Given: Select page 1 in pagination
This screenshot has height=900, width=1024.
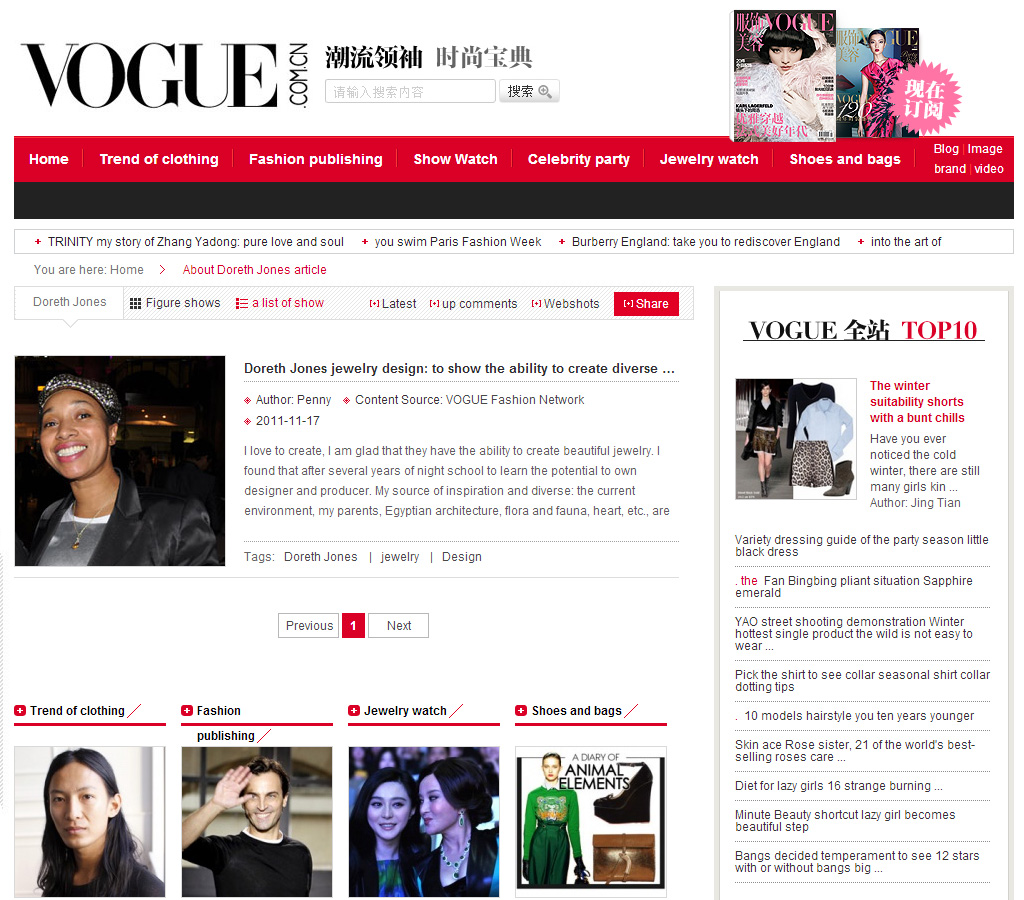Looking at the screenshot, I should point(353,626).
